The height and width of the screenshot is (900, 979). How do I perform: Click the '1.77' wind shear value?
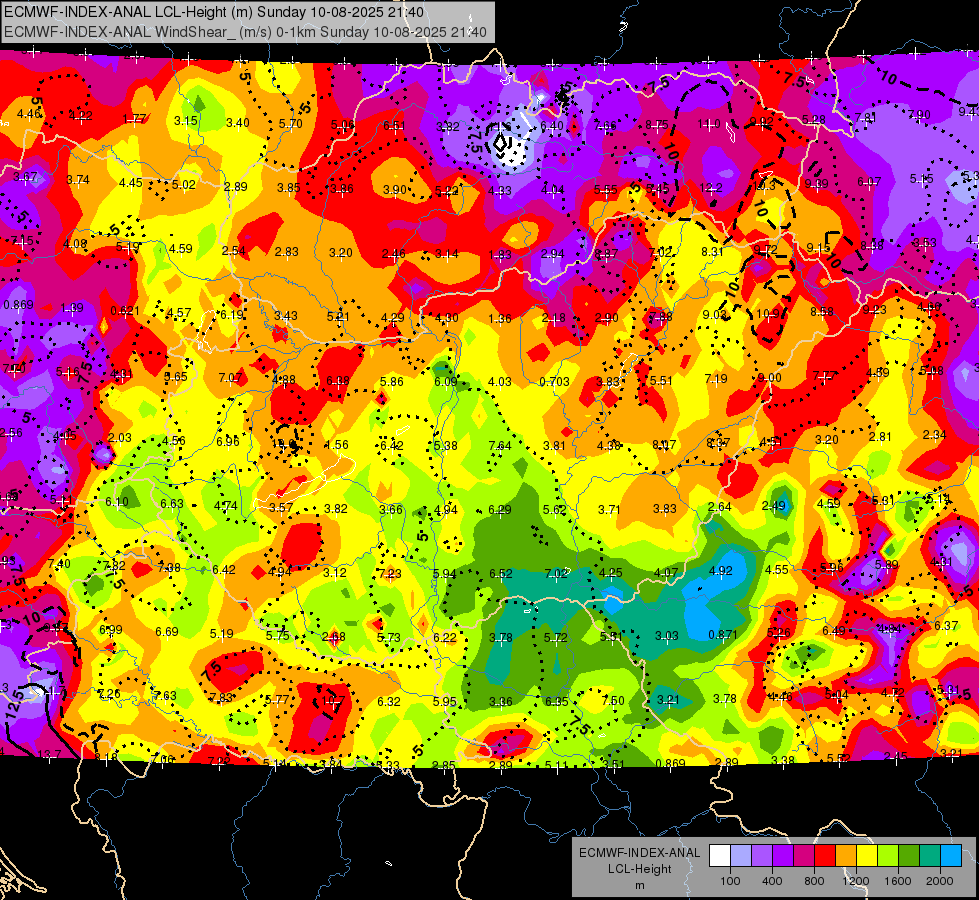point(134,119)
